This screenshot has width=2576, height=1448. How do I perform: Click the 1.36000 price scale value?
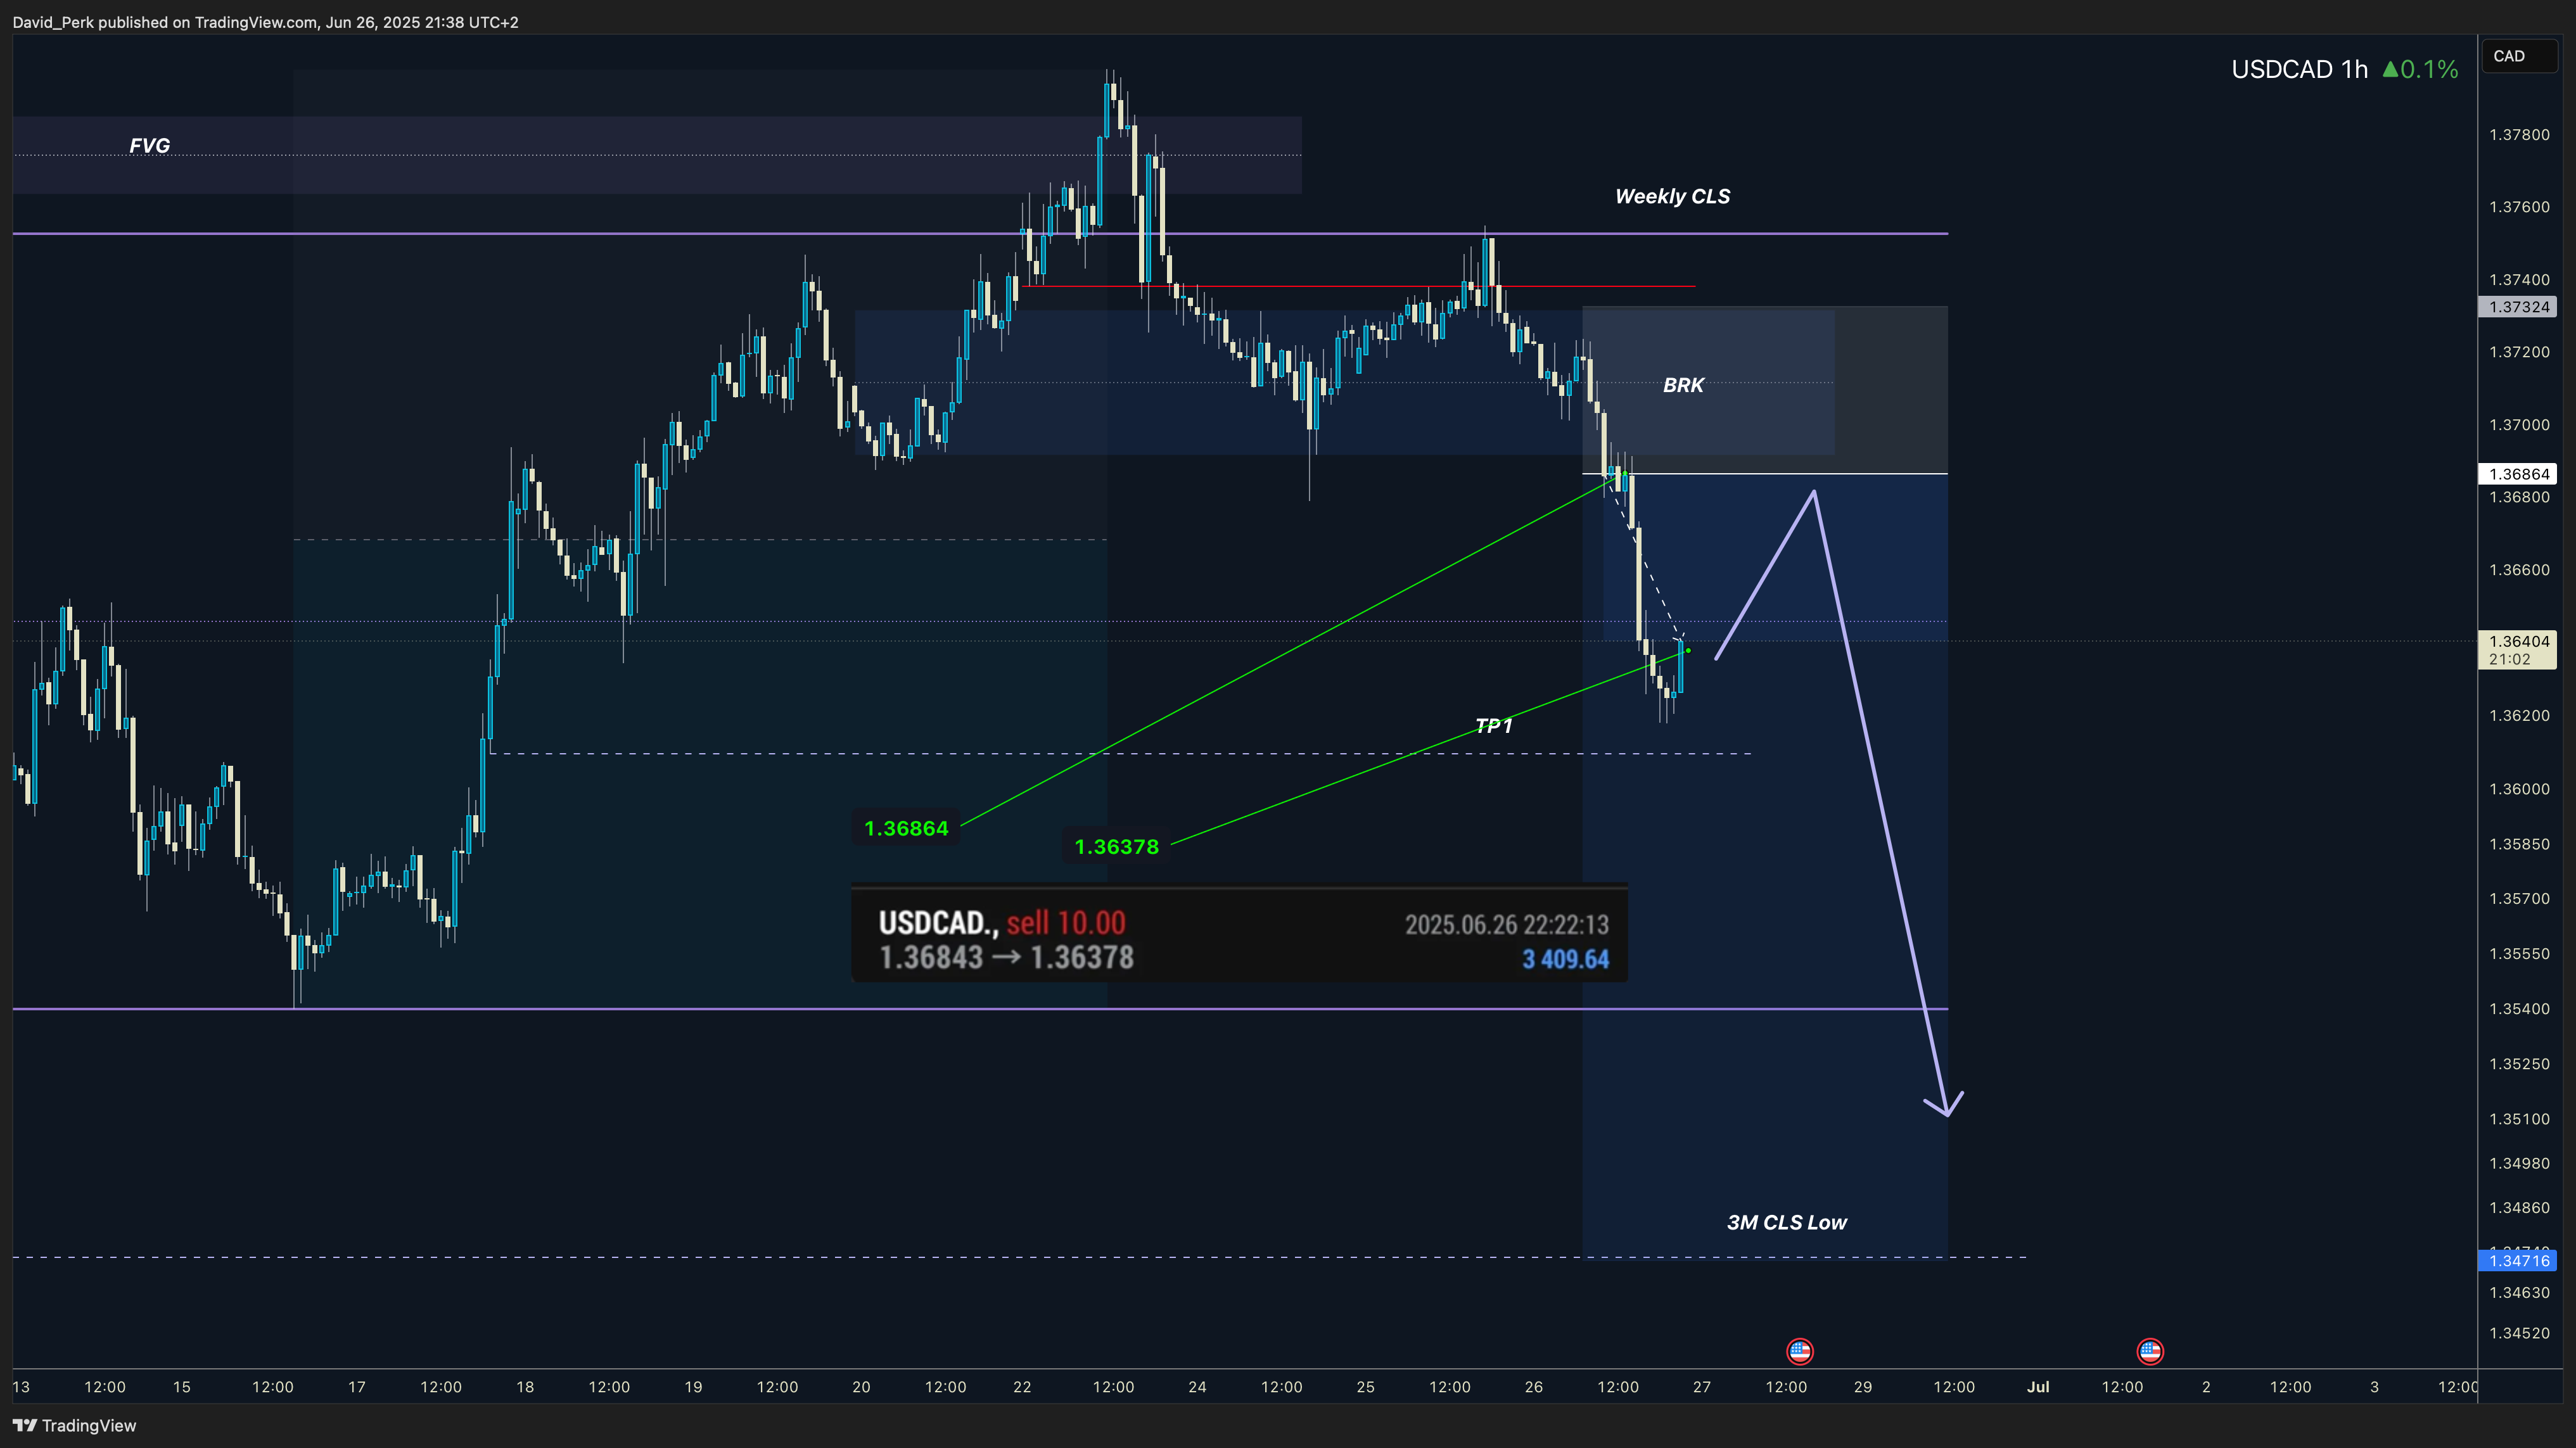click(x=2519, y=789)
